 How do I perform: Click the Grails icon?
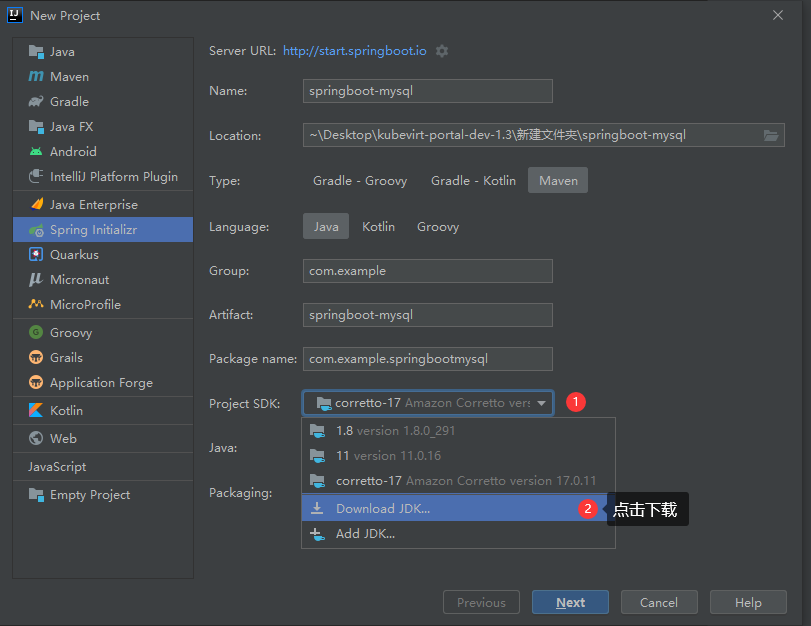pyautogui.click(x=36, y=357)
